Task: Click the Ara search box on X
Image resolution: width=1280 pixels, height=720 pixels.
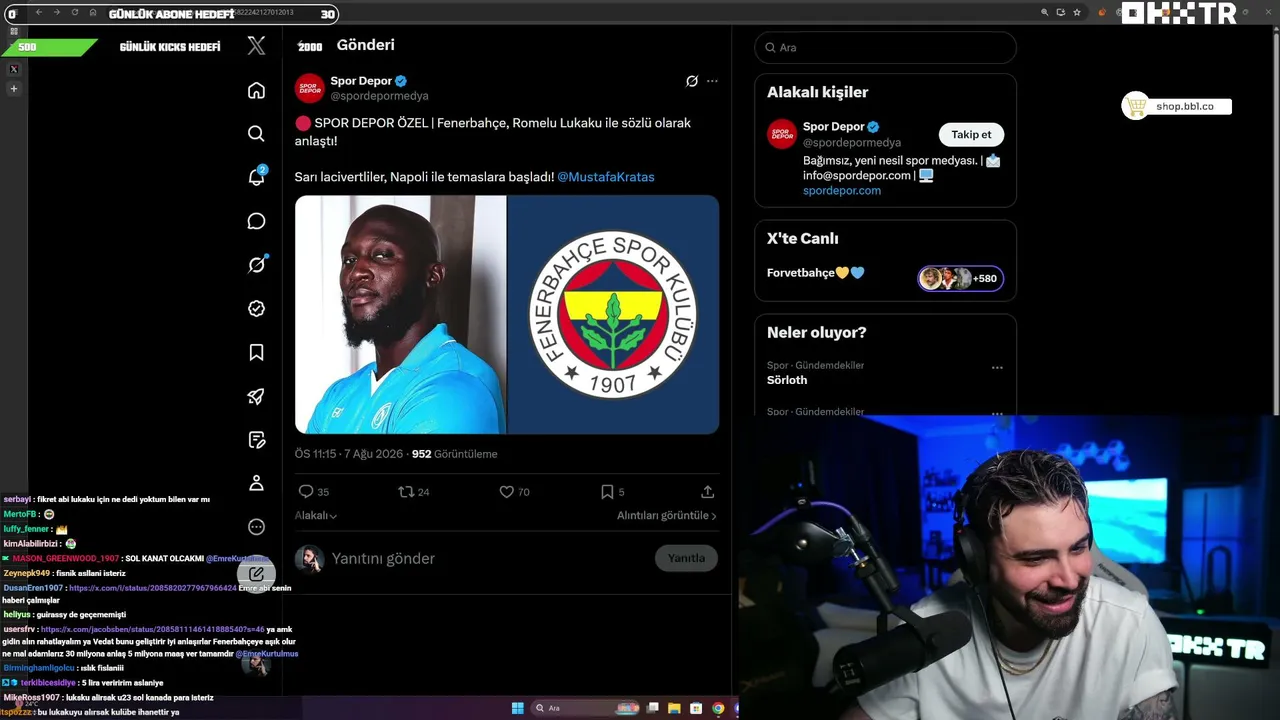Action: coord(885,47)
